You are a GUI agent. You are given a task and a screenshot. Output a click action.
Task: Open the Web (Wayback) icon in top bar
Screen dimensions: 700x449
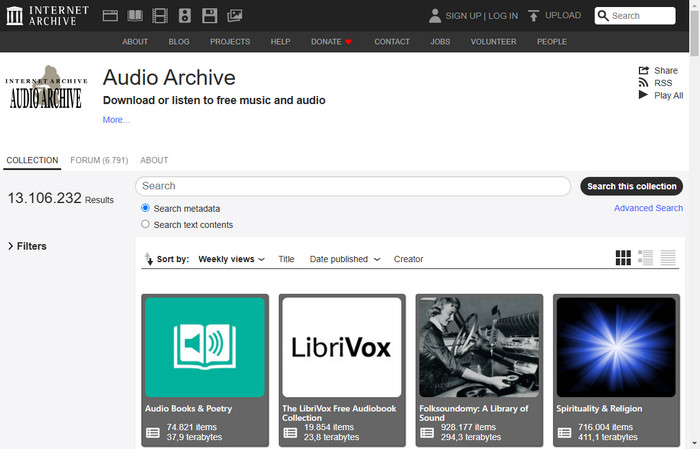coord(110,16)
